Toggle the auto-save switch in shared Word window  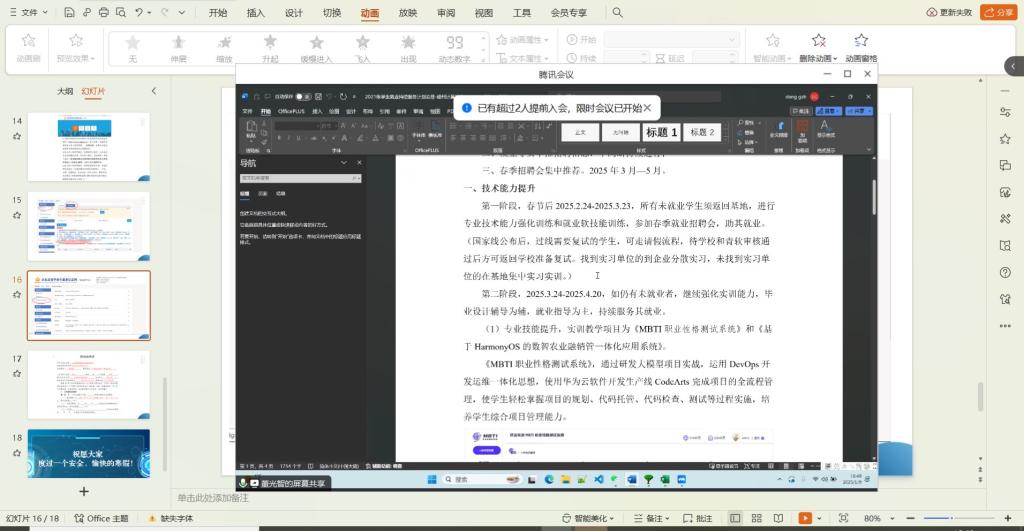pyautogui.click(x=299, y=97)
